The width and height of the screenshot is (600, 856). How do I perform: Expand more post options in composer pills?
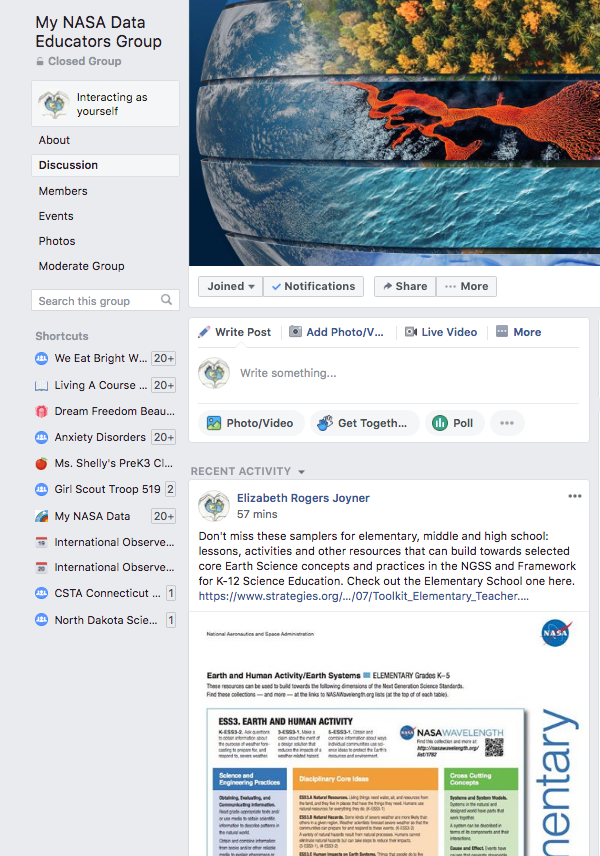pyautogui.click(x=506, y=423)
